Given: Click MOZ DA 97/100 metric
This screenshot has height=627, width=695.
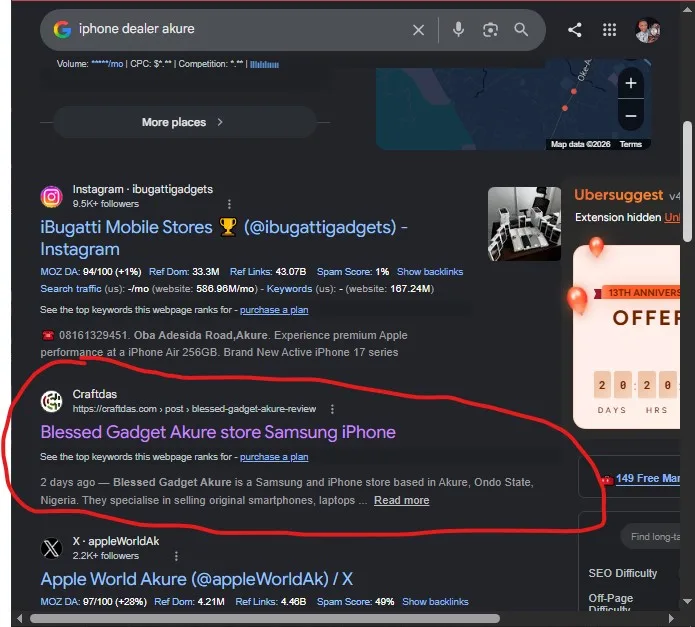Looking at the screenshot, I should (x=94, y=602).
